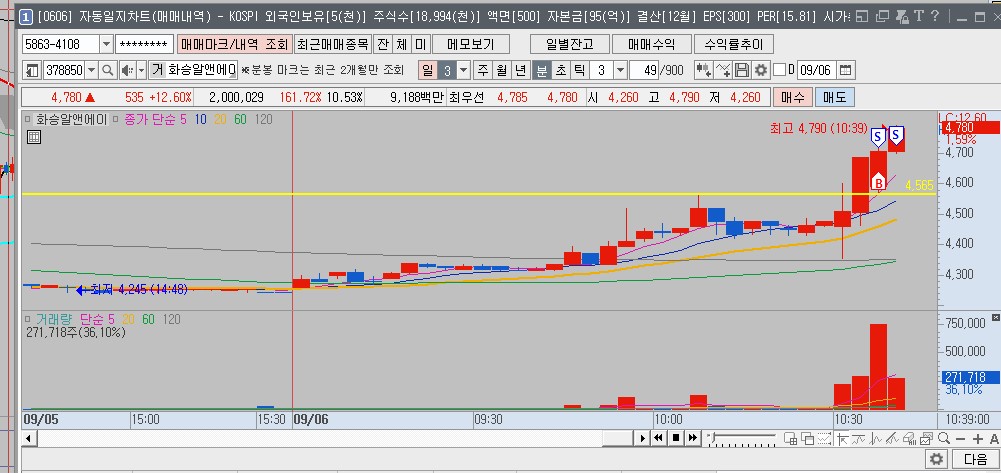This screenshot has width=1001, height=473.
Task: Click the save chart floppy disk icon
Action: 742,70
